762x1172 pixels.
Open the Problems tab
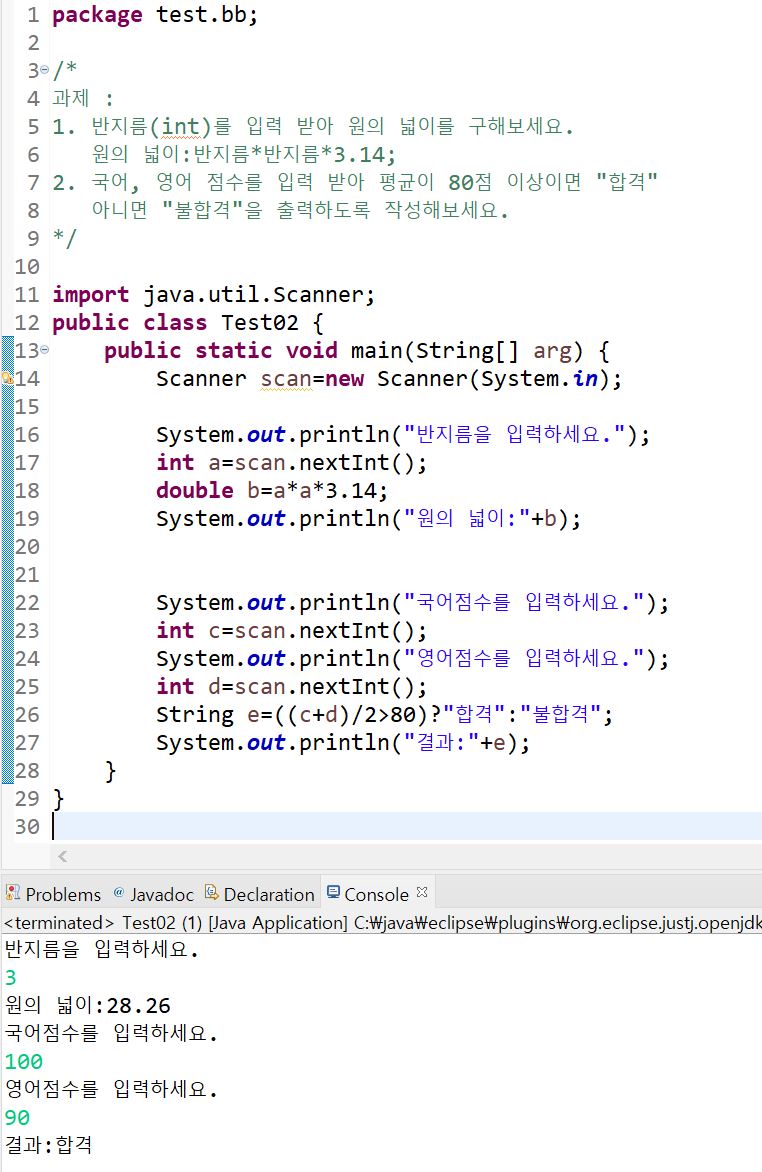coord(53,894)
